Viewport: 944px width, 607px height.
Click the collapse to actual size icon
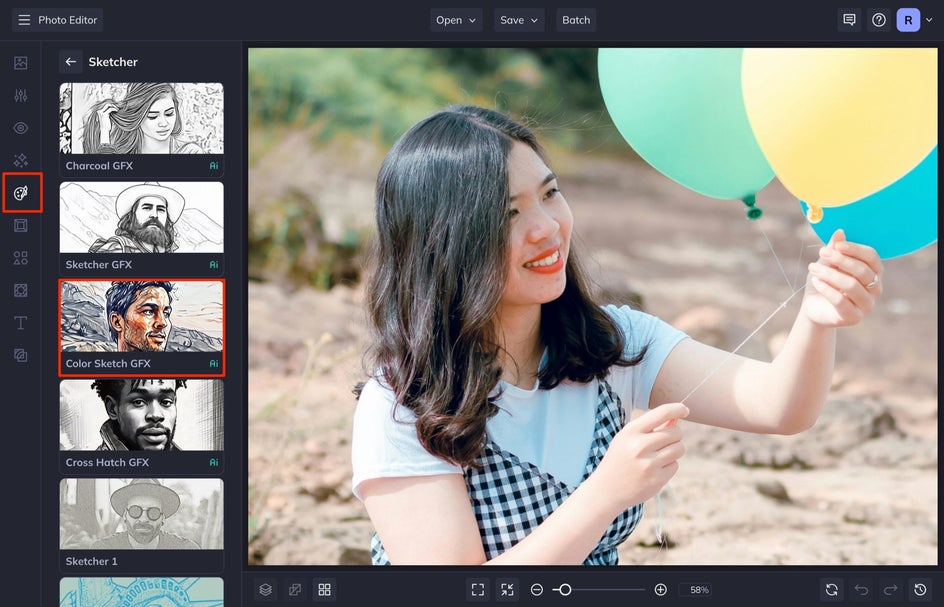(508, 590)
